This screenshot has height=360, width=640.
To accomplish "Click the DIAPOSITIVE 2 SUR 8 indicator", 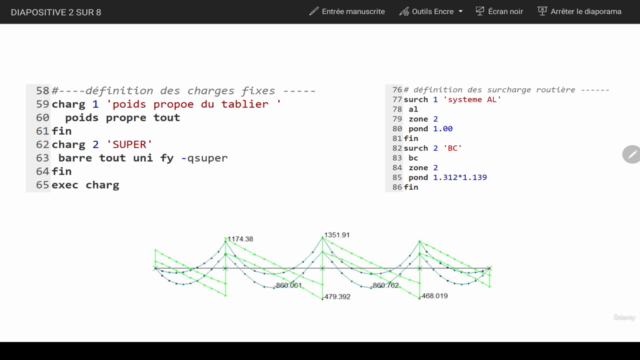I will [x=56, y=13].
